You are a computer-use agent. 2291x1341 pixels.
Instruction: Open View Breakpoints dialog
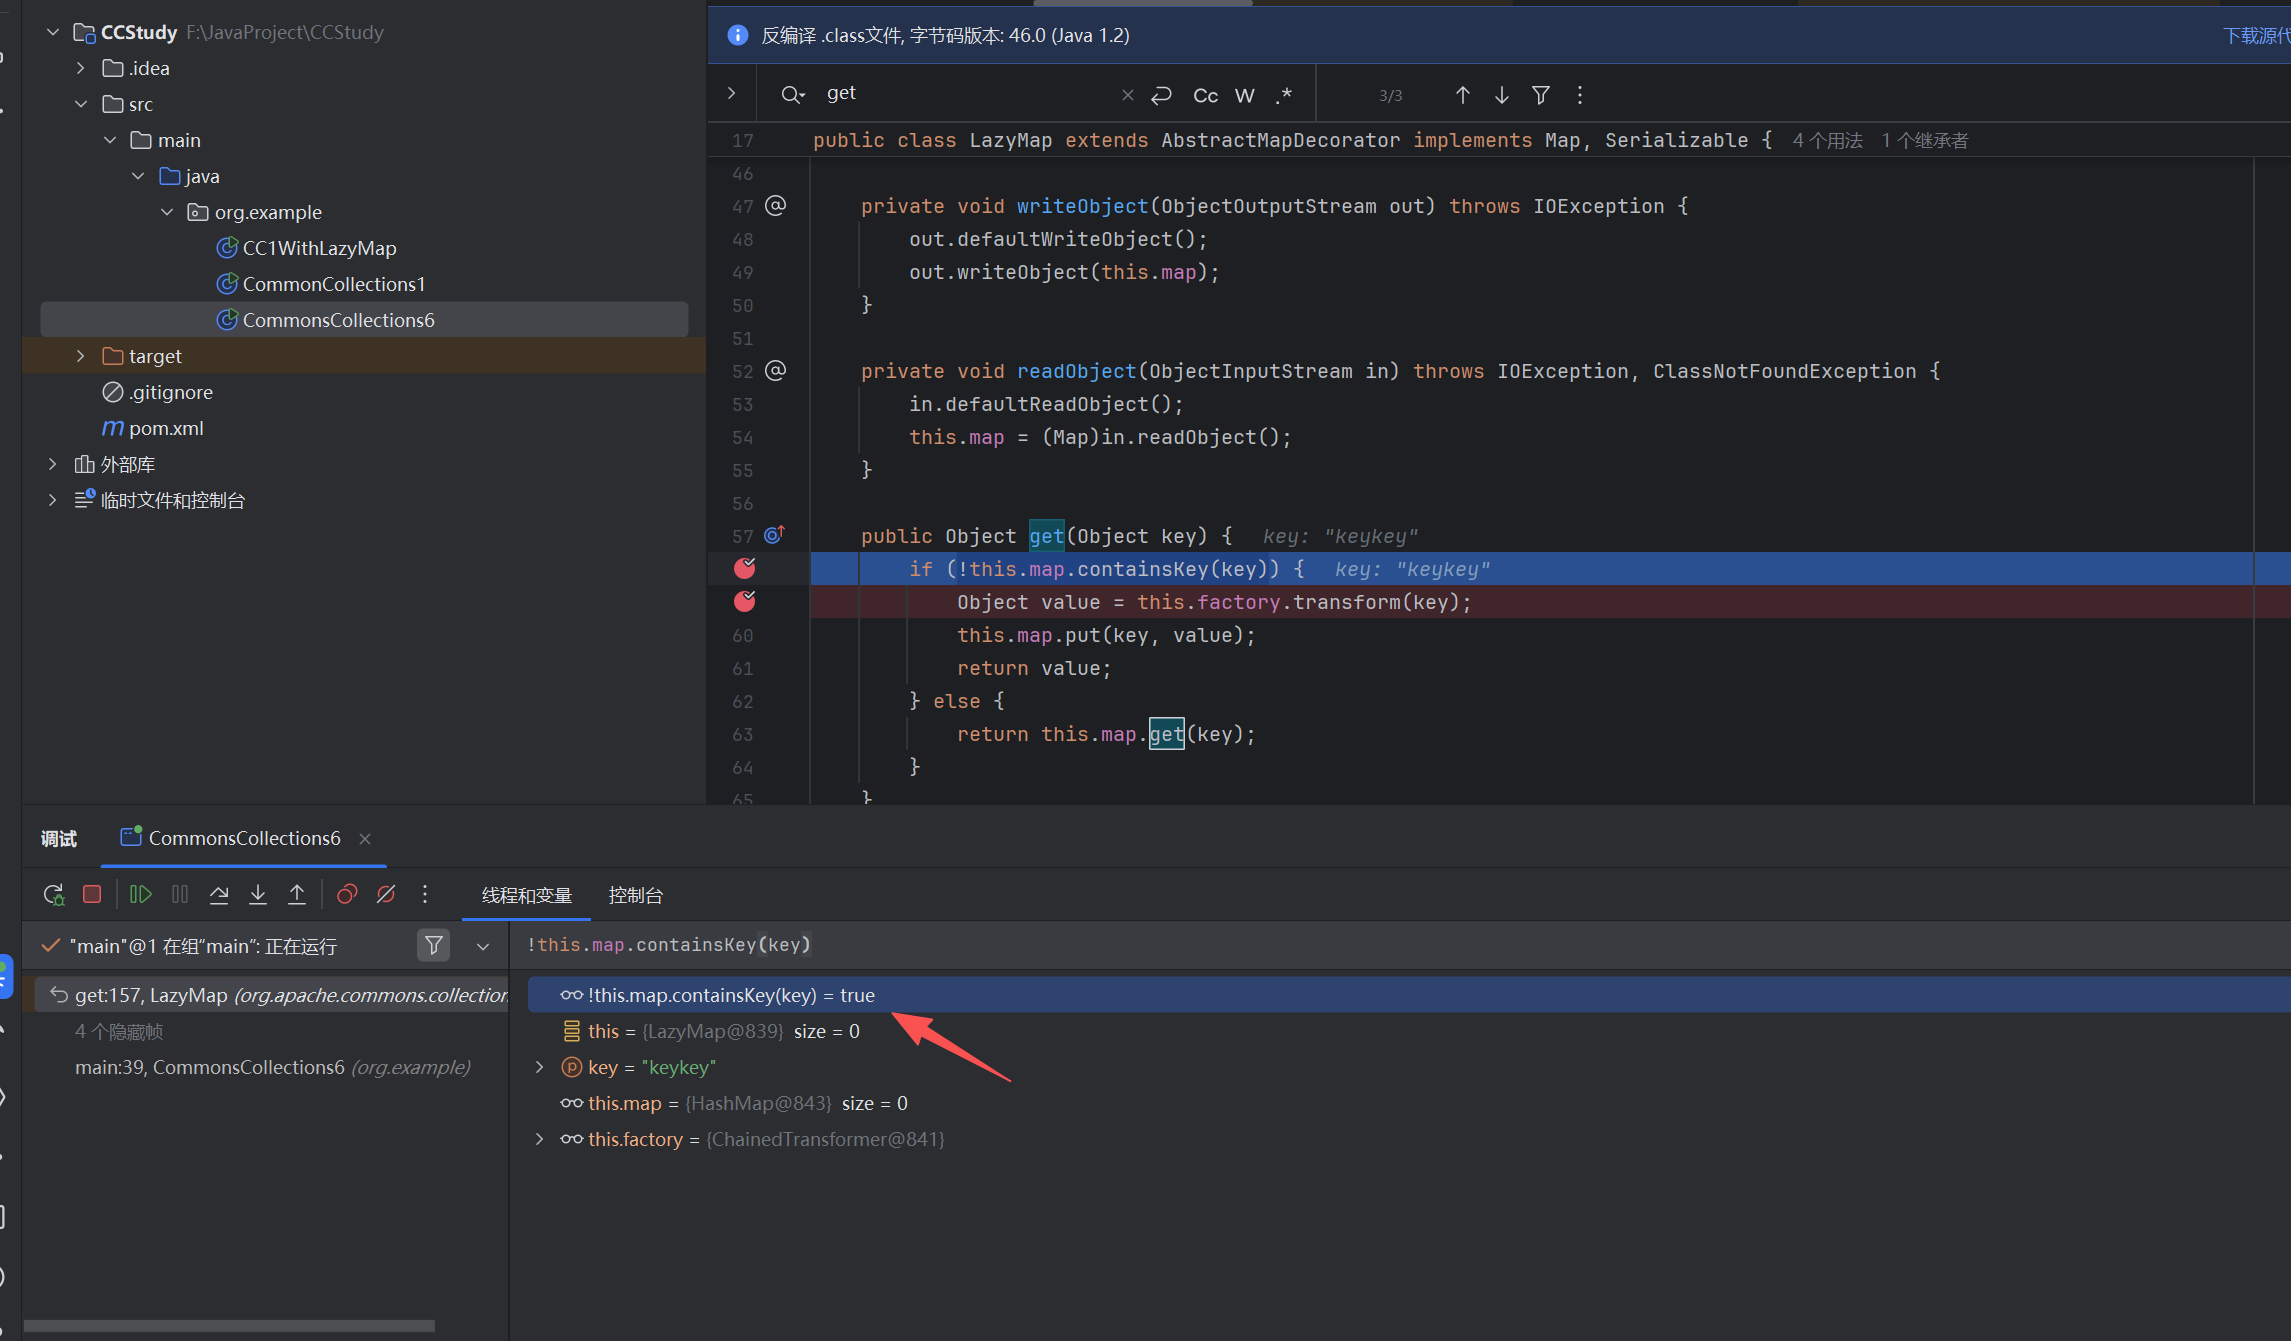point(347,895)
